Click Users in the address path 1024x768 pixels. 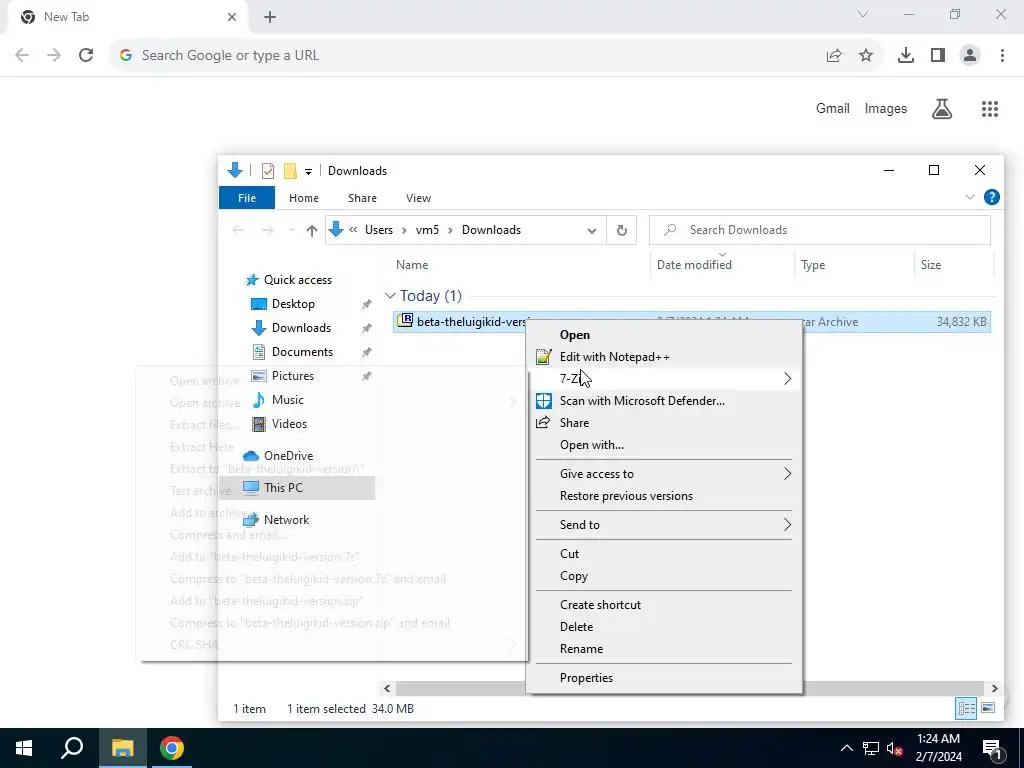(379, 230)
